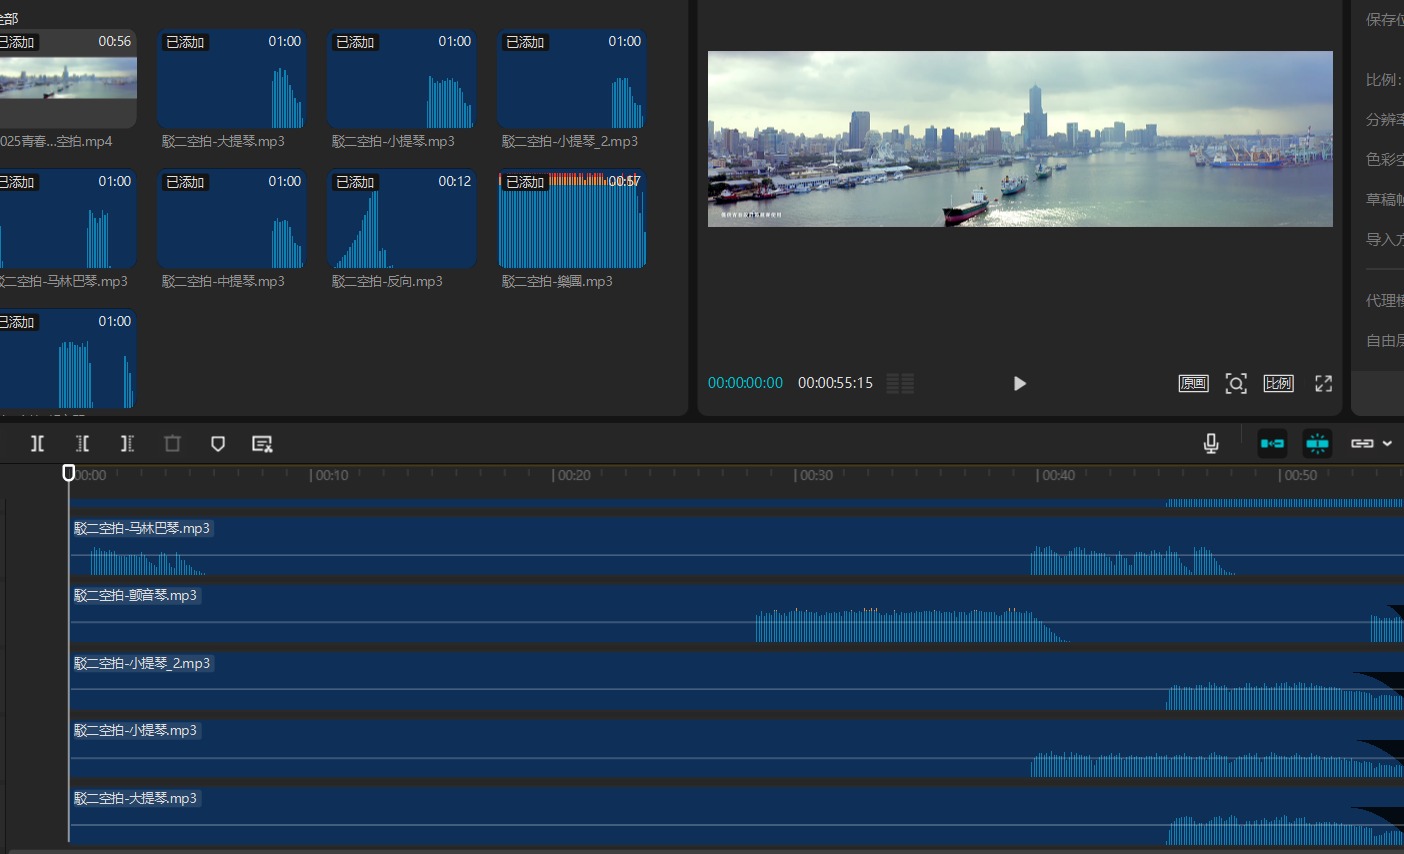Select the 空拍.mp4 video thumbnail
Viewport: 1404px width, 854px height.
pos(67,79)
